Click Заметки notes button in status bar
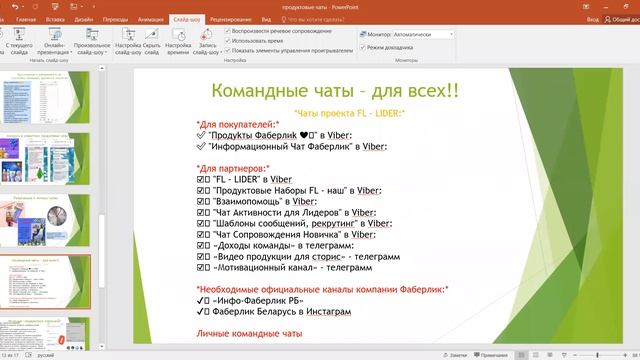The width and height of the screenshot is (640, 360). click(455, 355)
